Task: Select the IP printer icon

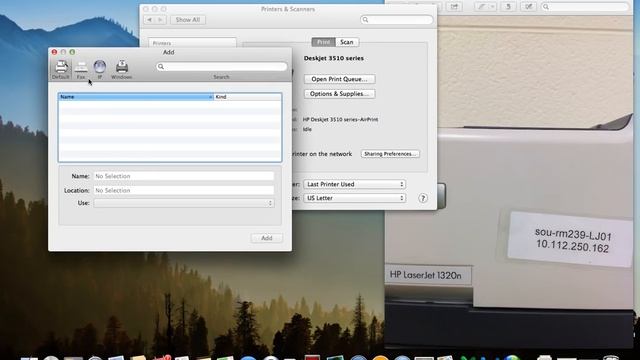Action: tap(100, 69)
